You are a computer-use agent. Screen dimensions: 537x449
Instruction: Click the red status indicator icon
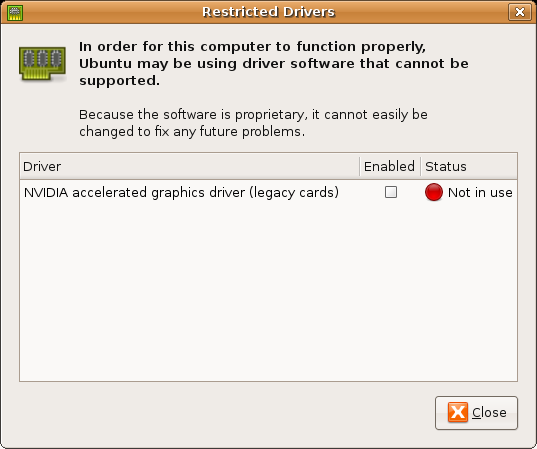click(x=434, y=192)
